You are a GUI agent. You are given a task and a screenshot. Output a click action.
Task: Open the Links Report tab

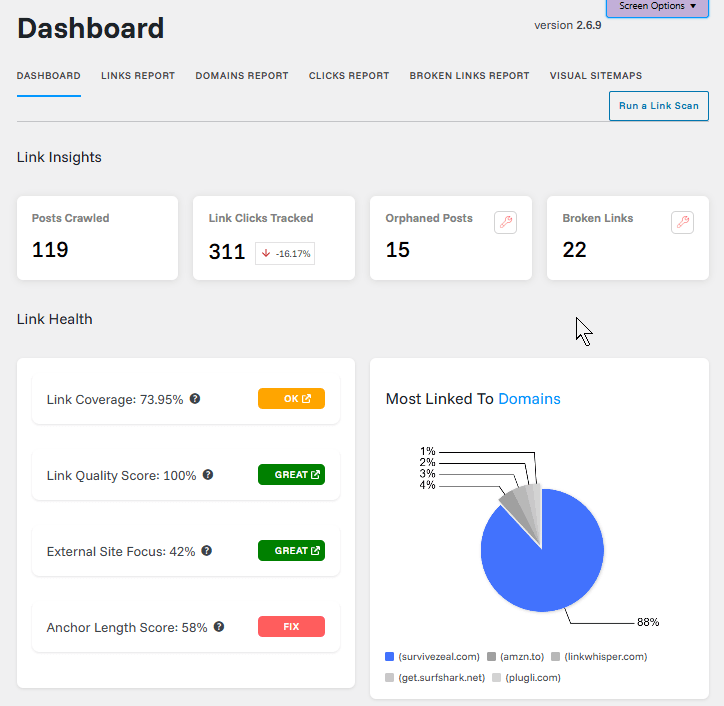click(x=138, y=76)
